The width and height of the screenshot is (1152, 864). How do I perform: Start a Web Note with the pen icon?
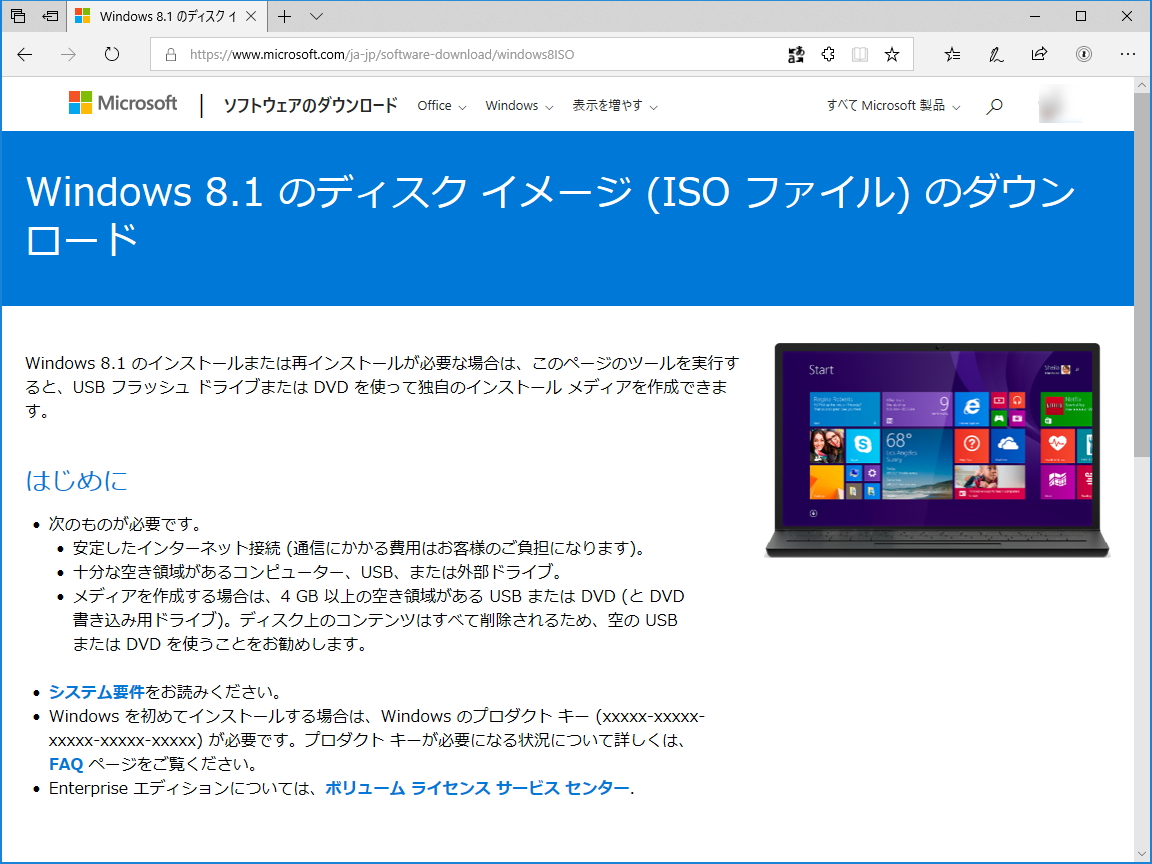(996, 55)
